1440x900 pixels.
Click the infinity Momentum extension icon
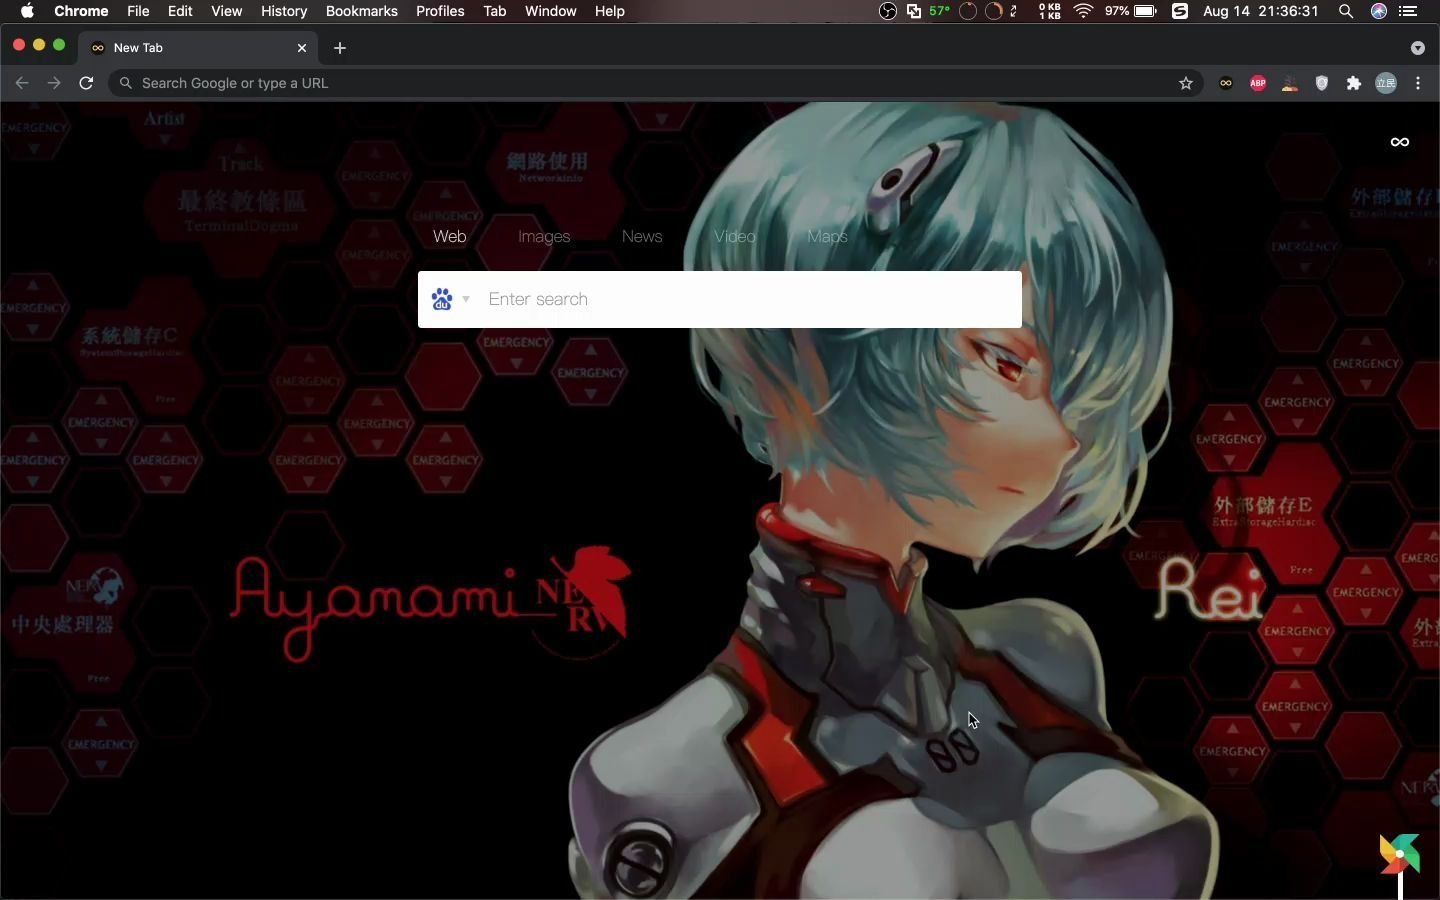tap(1224, 84)
